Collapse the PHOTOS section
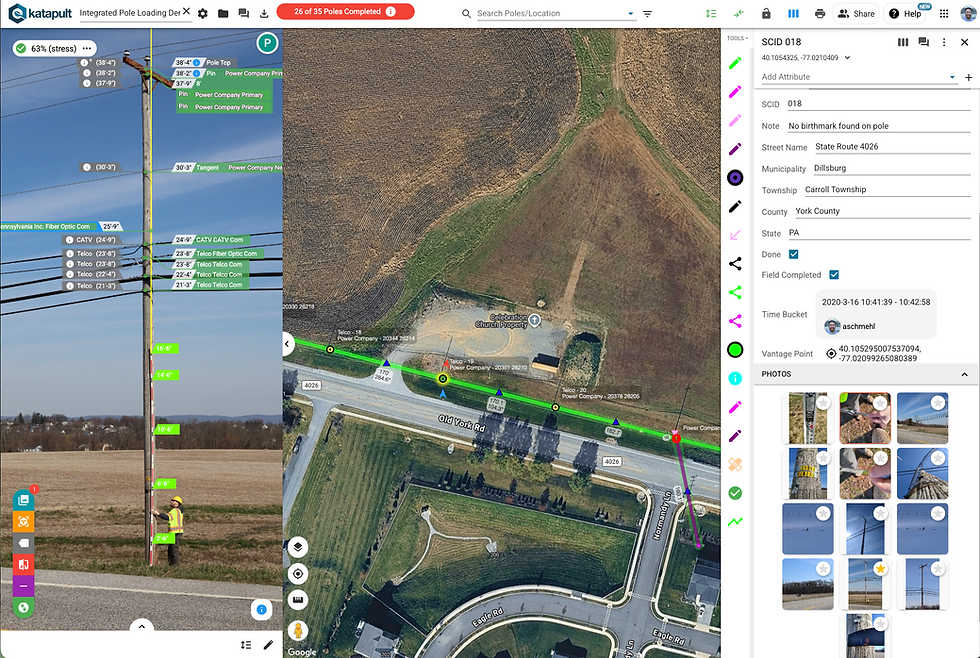The width and height of the screenshot is (980, 658). coord(964,374)
